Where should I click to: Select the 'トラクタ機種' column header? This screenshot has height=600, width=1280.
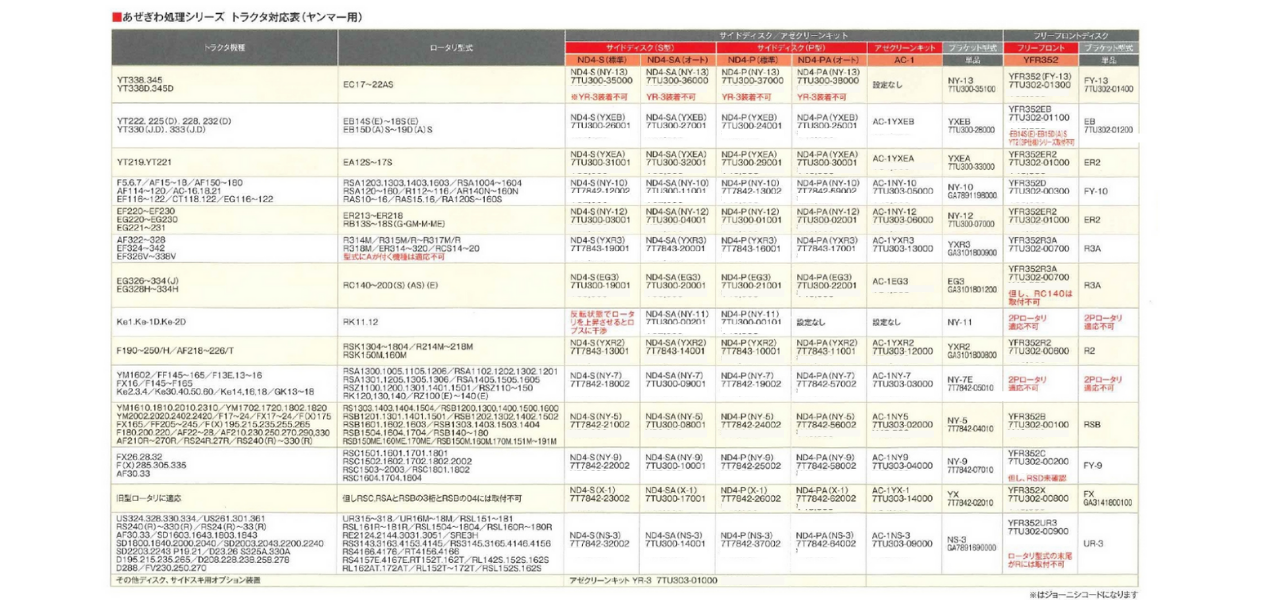coord(224,47)
